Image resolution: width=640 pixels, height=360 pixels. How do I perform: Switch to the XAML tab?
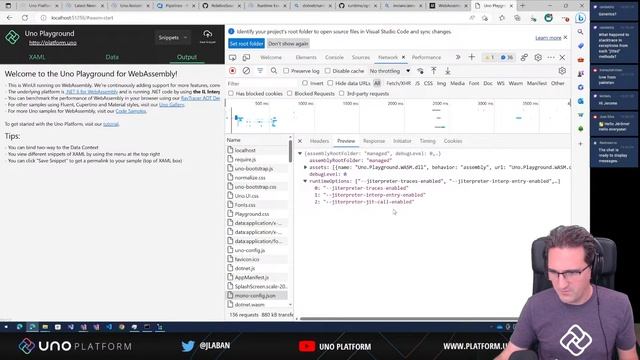37,57
